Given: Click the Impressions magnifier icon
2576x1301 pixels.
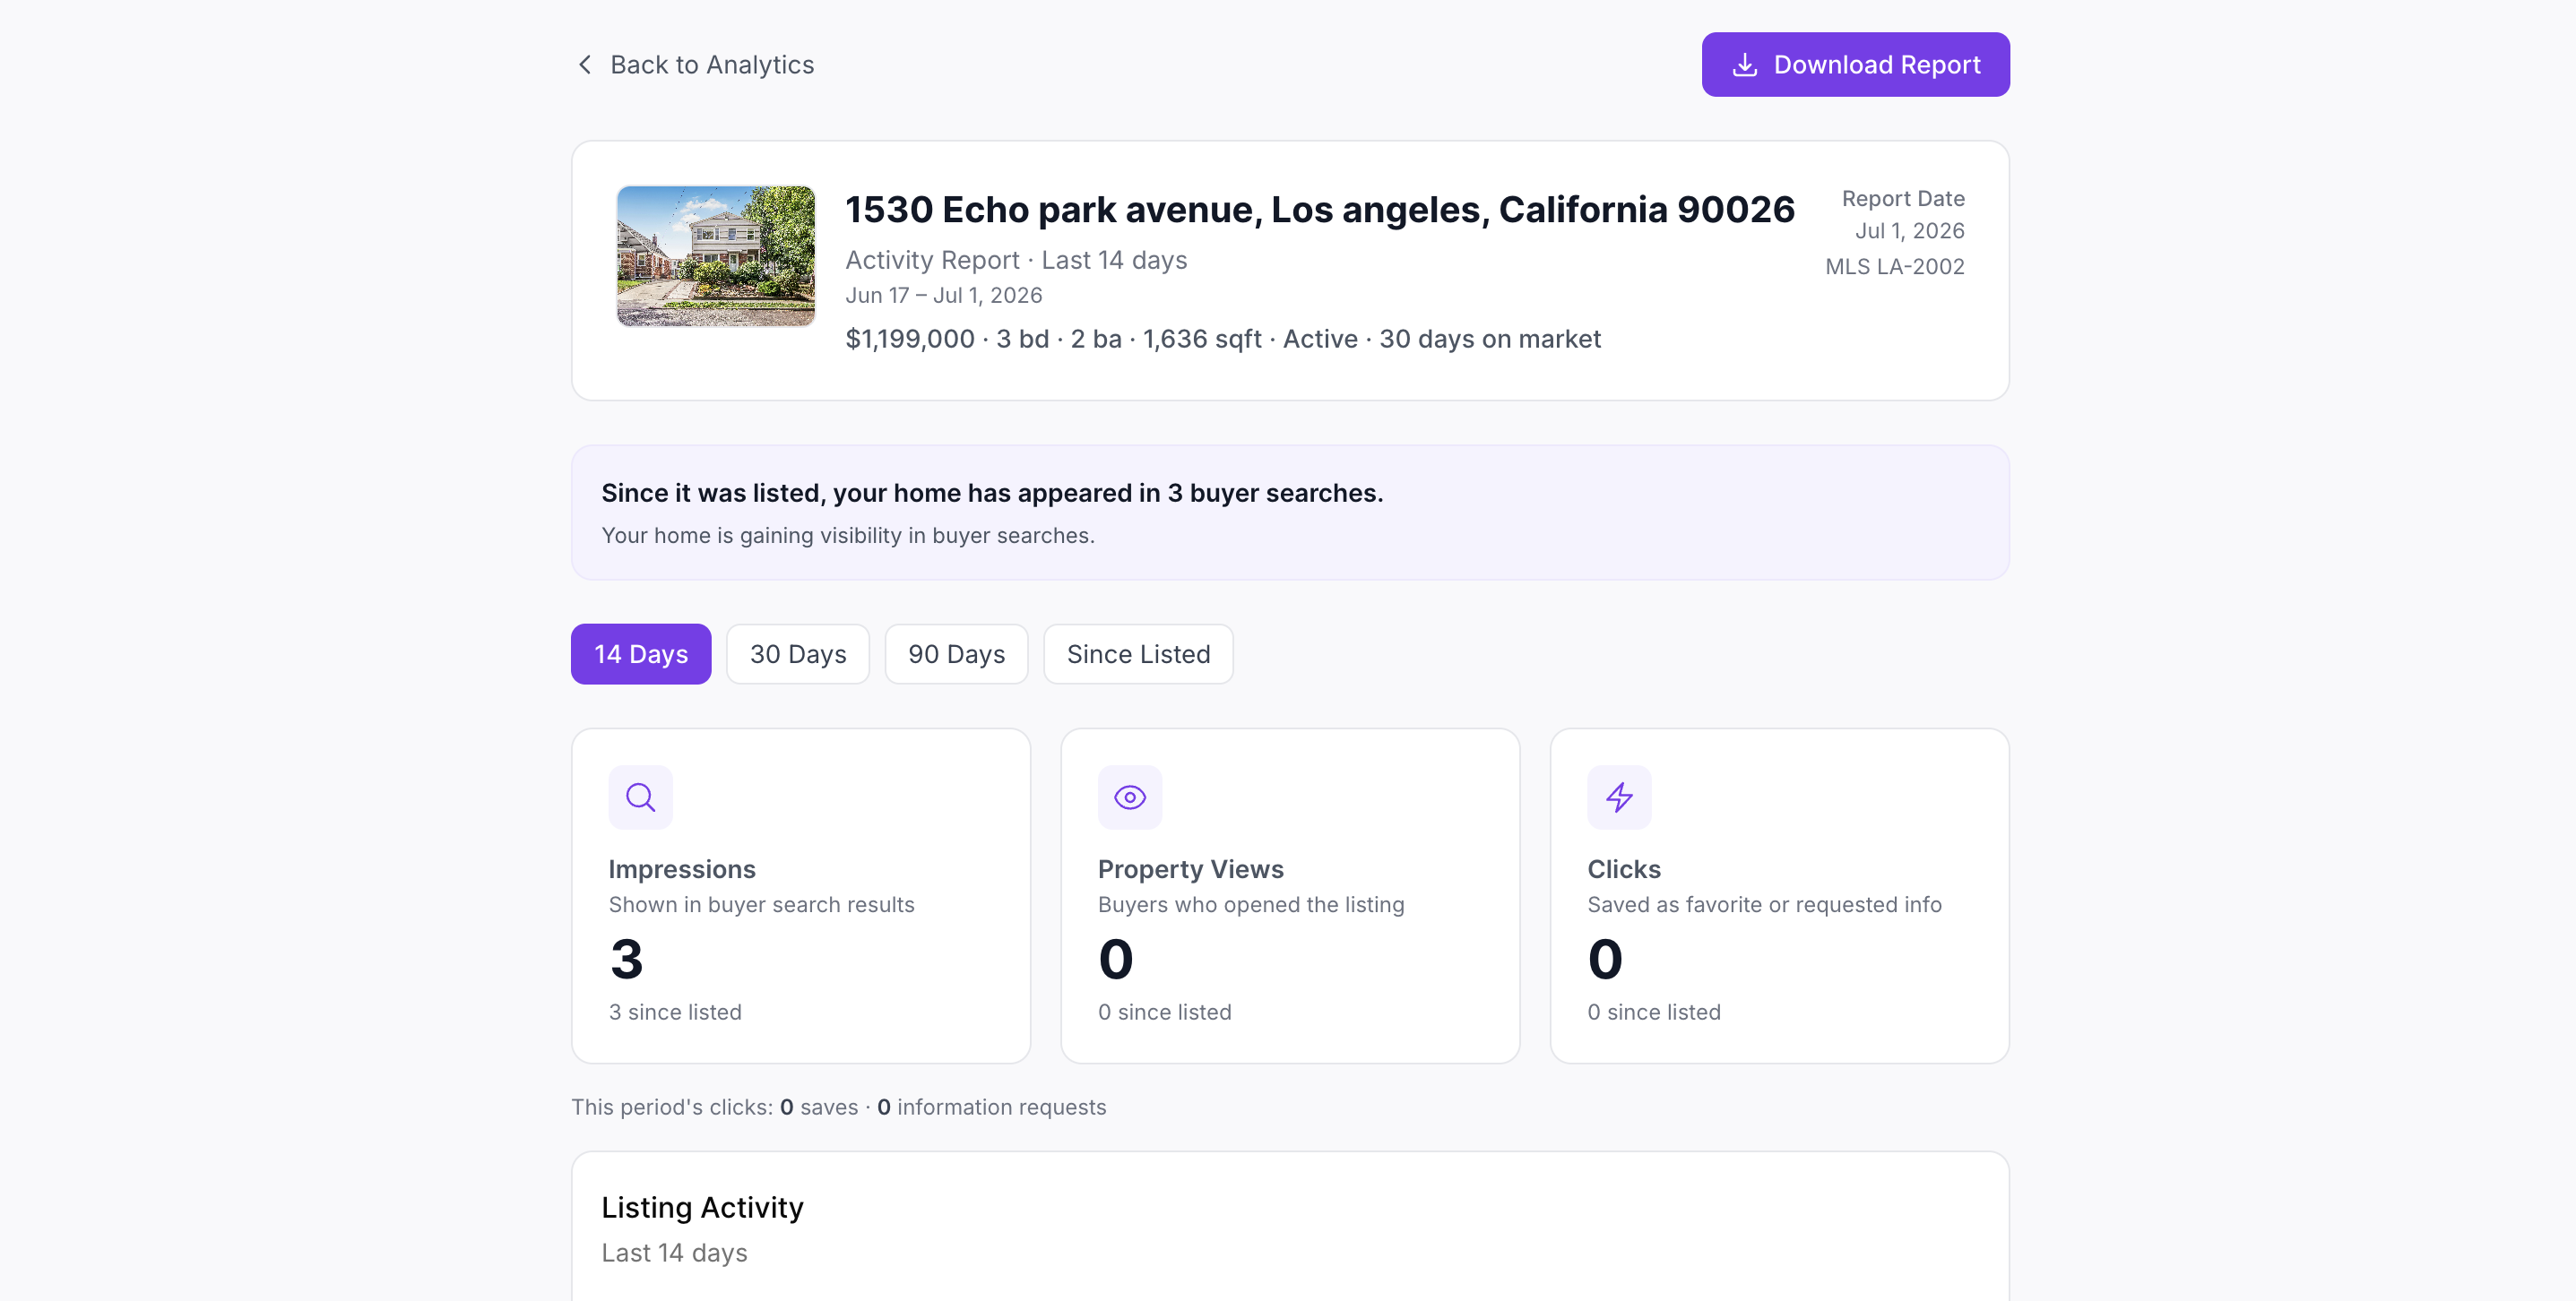Looking at the screenshot, I should pos(641,797).
